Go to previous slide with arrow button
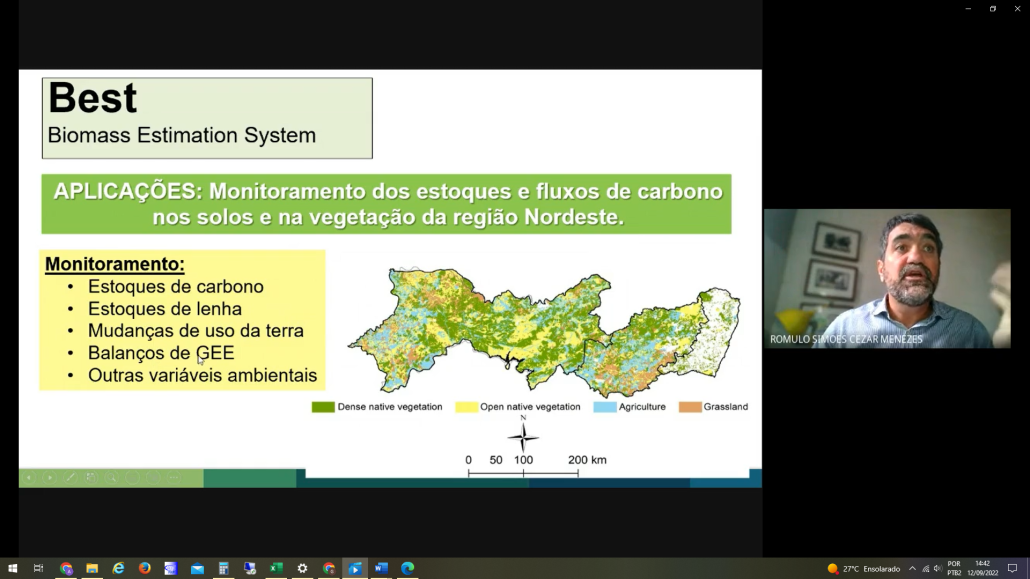Viewport: 1030px width, 579px height. pos(29,478)
